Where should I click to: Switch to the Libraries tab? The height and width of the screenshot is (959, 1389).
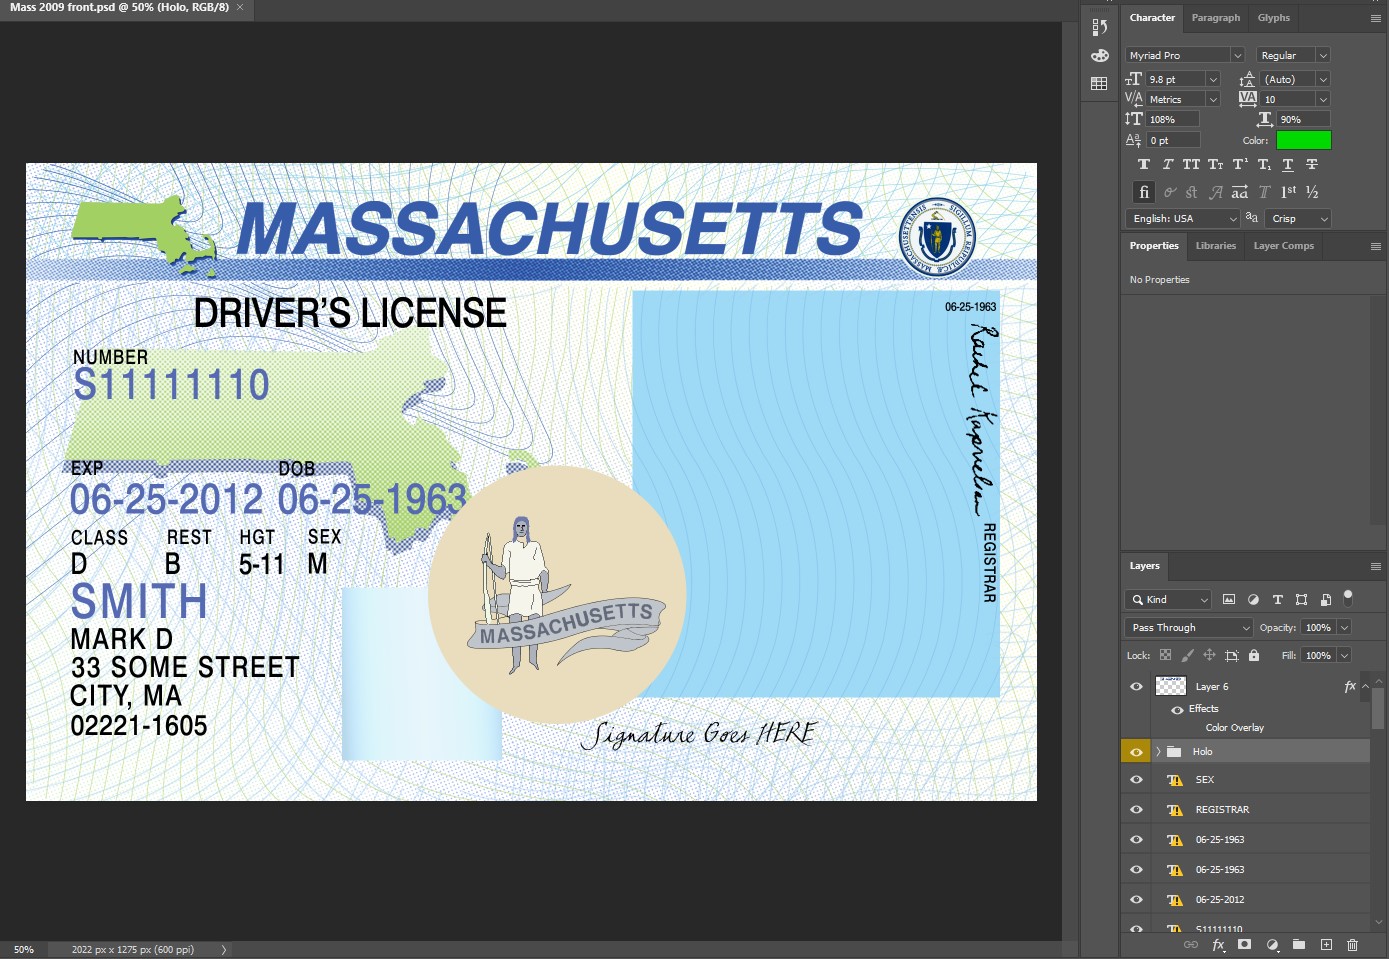pos(1215,245)
